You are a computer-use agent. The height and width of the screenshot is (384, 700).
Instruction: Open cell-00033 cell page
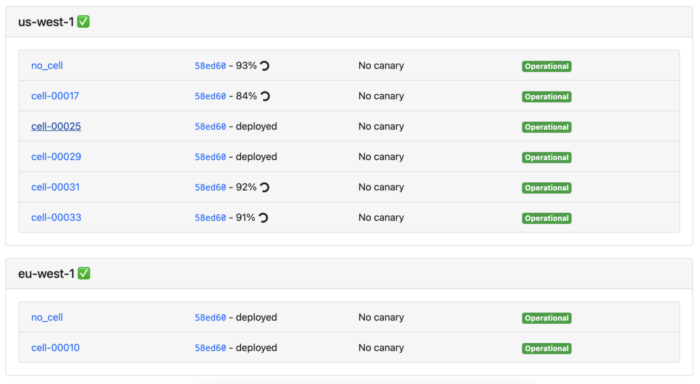(x=56, y=217)
